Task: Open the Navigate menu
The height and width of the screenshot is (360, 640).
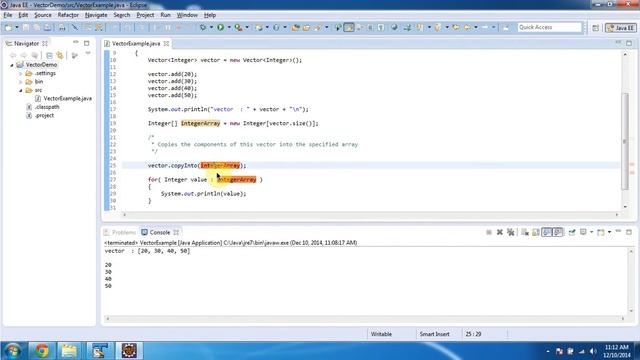Action: (96, 15)
